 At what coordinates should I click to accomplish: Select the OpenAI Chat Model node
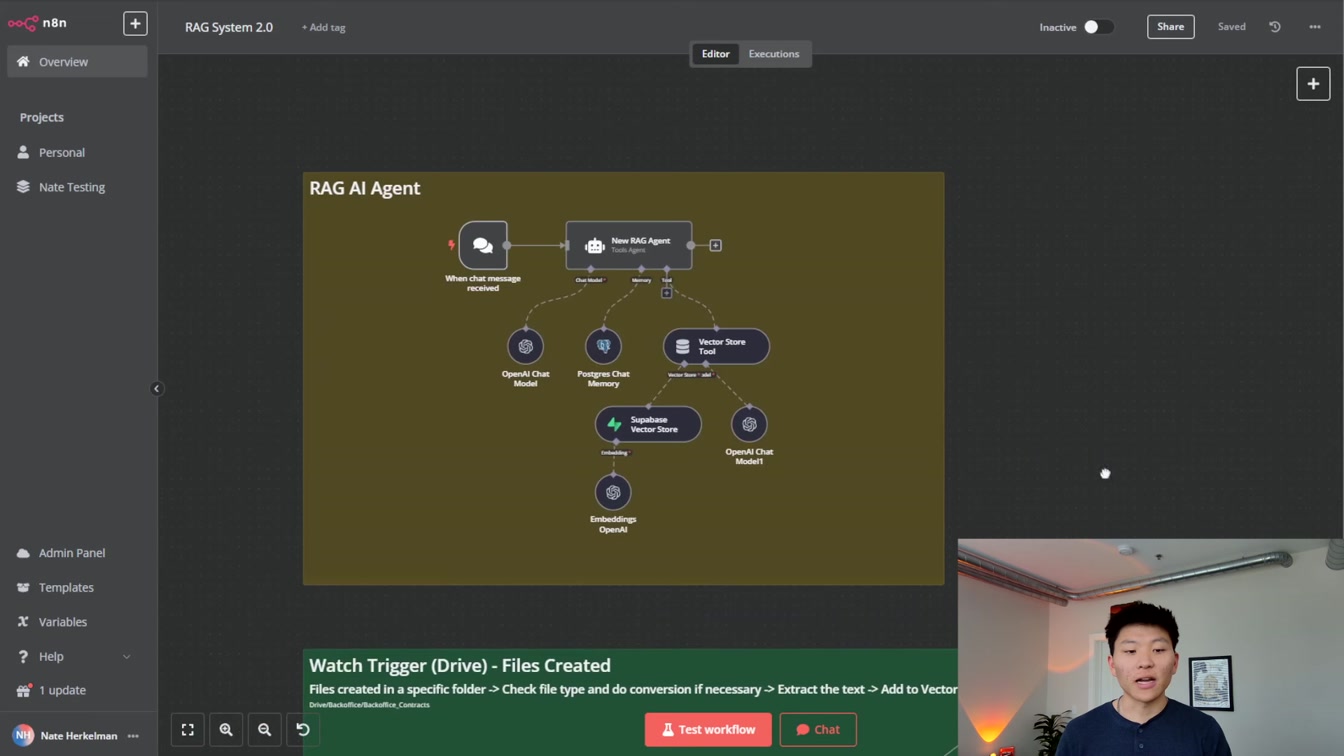pyautogui.click(x=526, y=346)
